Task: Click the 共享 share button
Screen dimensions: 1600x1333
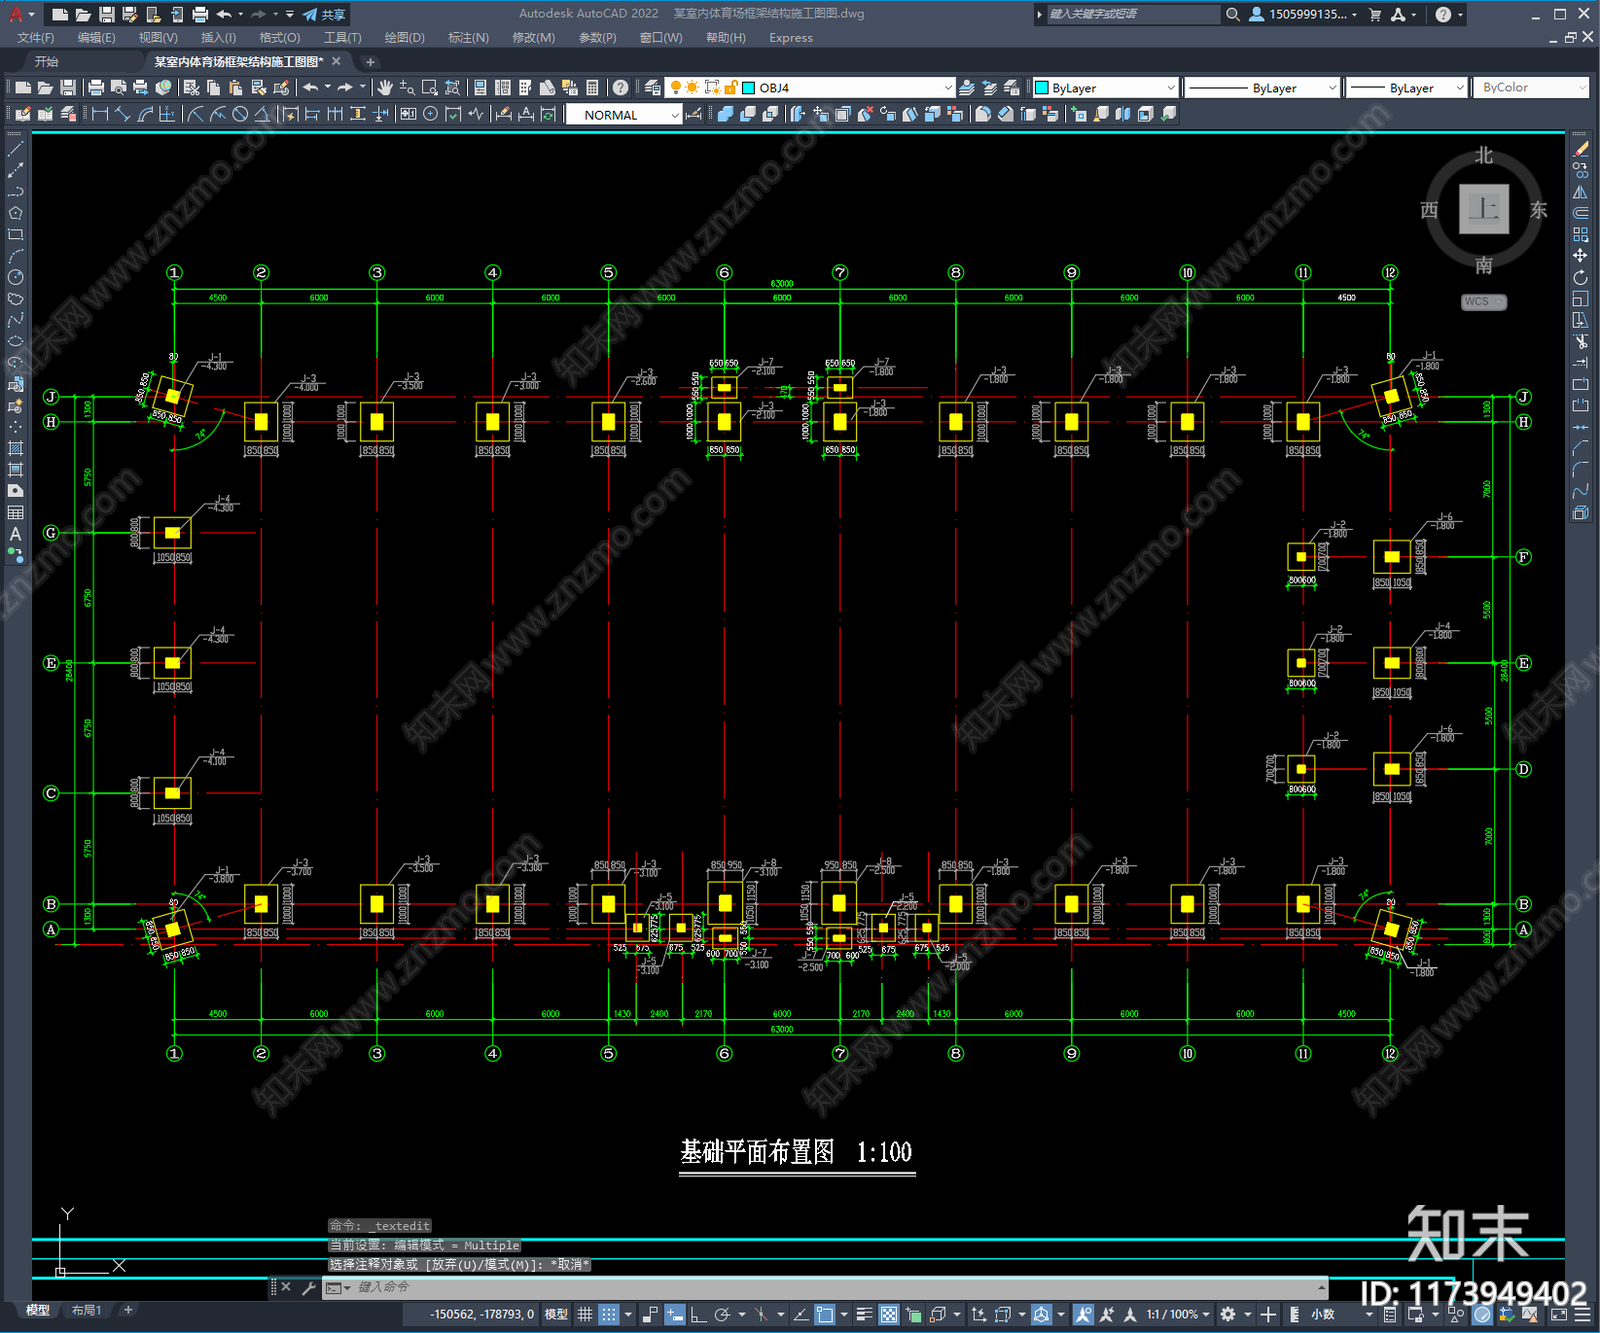Action: 325,14
